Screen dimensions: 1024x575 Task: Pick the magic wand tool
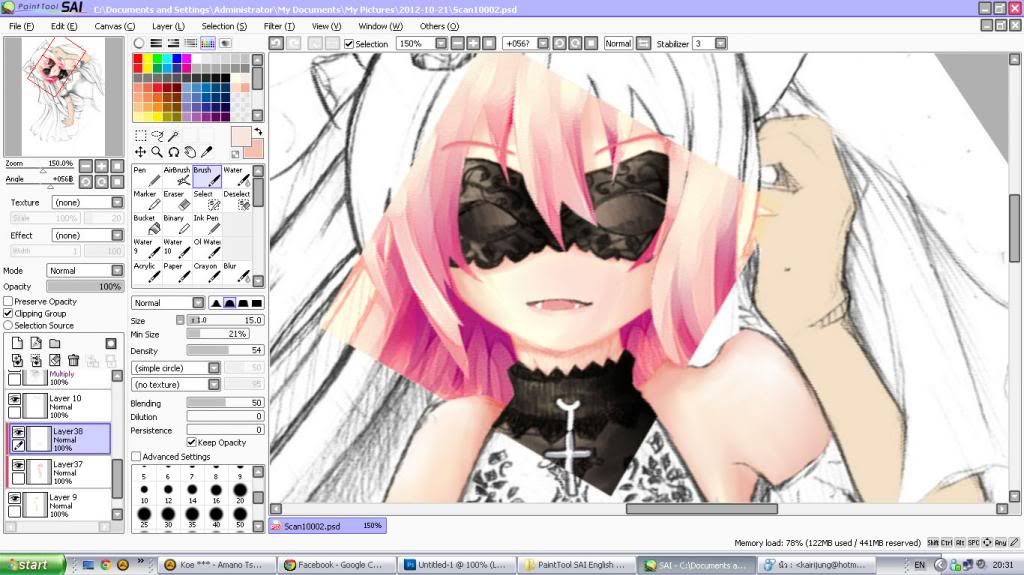click(x=174, y=136)
